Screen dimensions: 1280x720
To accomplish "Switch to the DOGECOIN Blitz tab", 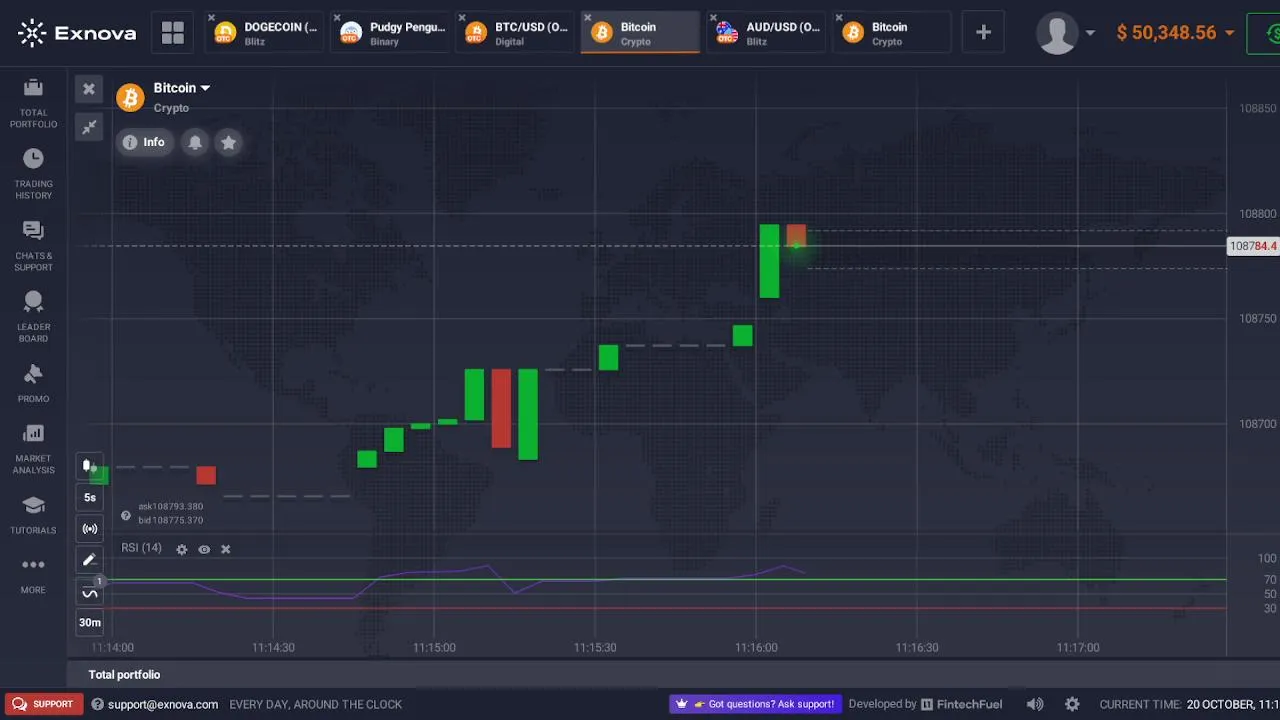I will coord(263,33).
